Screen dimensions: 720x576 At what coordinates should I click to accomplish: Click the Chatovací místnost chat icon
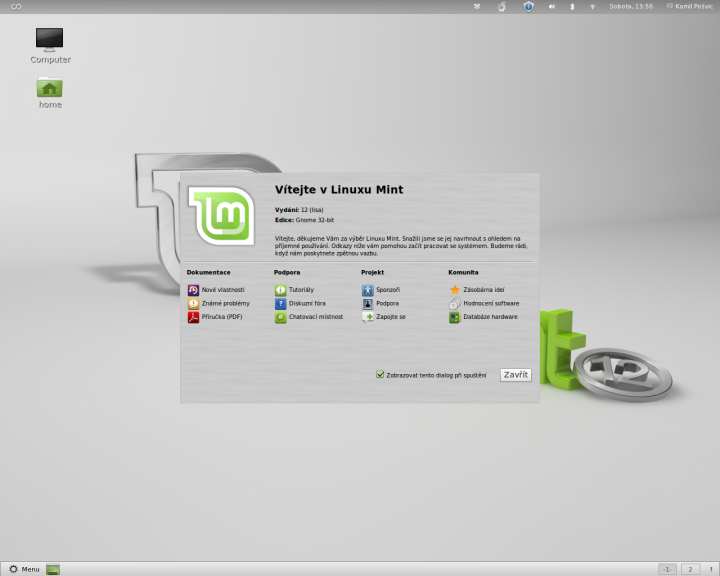281,317
